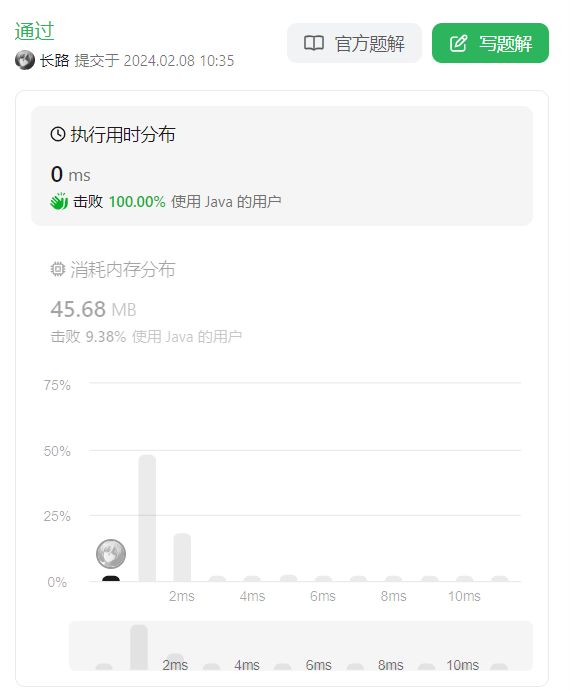570x691 pixels.
Task: Click the 长路 user avatar
Action: pos(25,60)
